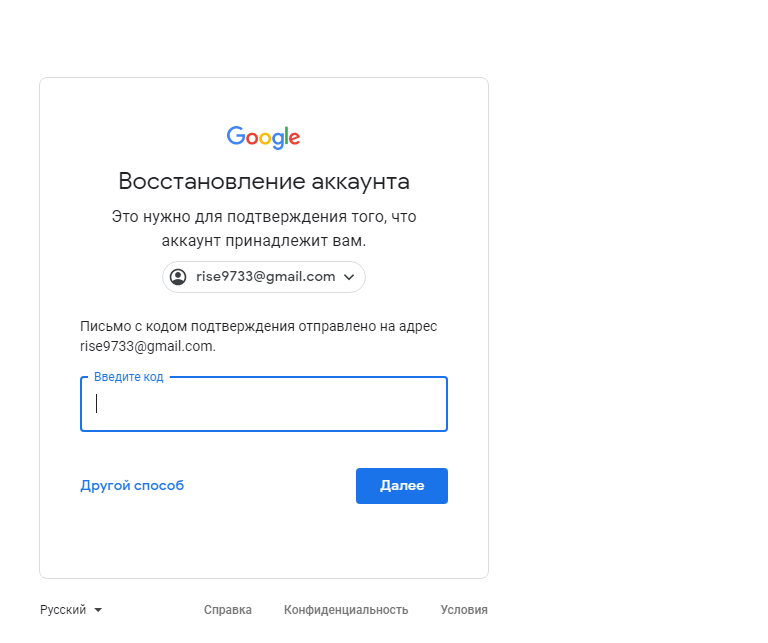Image resolution: width=768 pixels, height=643 pixels.
Task: Click the language dropdown triangle arrow
Action: click(98, 610)
